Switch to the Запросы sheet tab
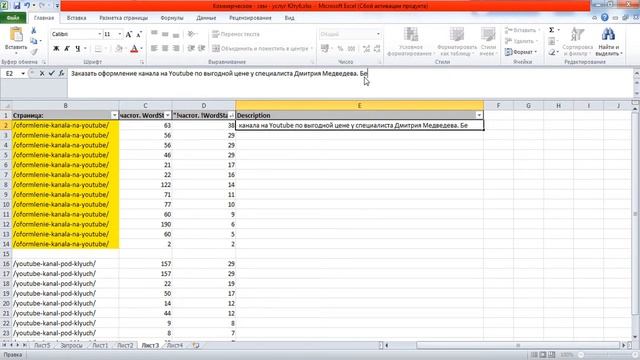This screenshot has height=360, width=640. point(71,345)
